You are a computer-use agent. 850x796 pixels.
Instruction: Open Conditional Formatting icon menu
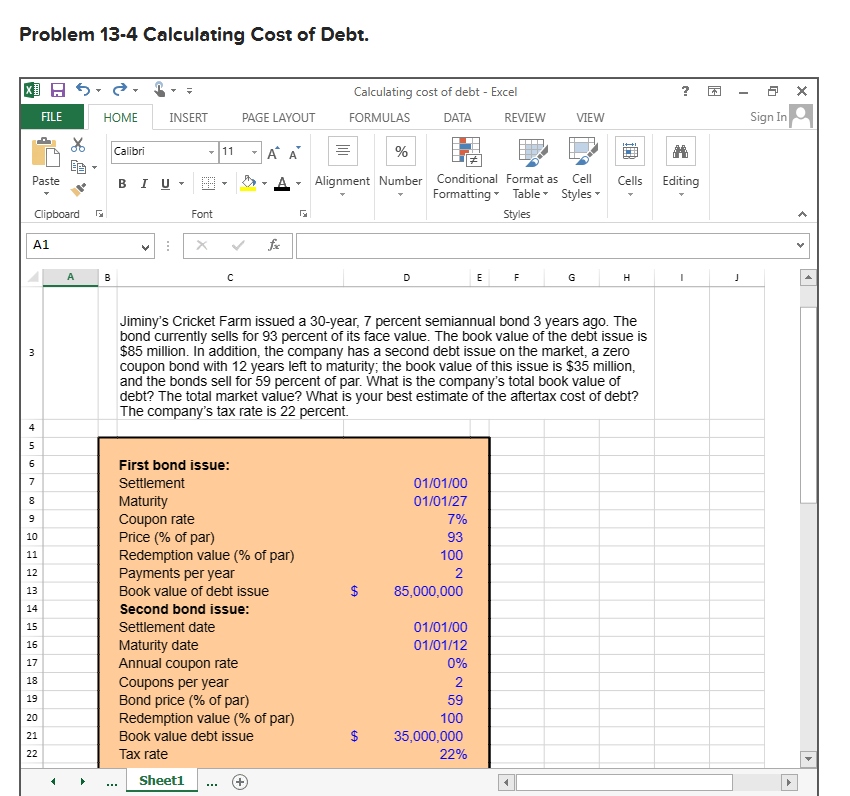[465, 151]
